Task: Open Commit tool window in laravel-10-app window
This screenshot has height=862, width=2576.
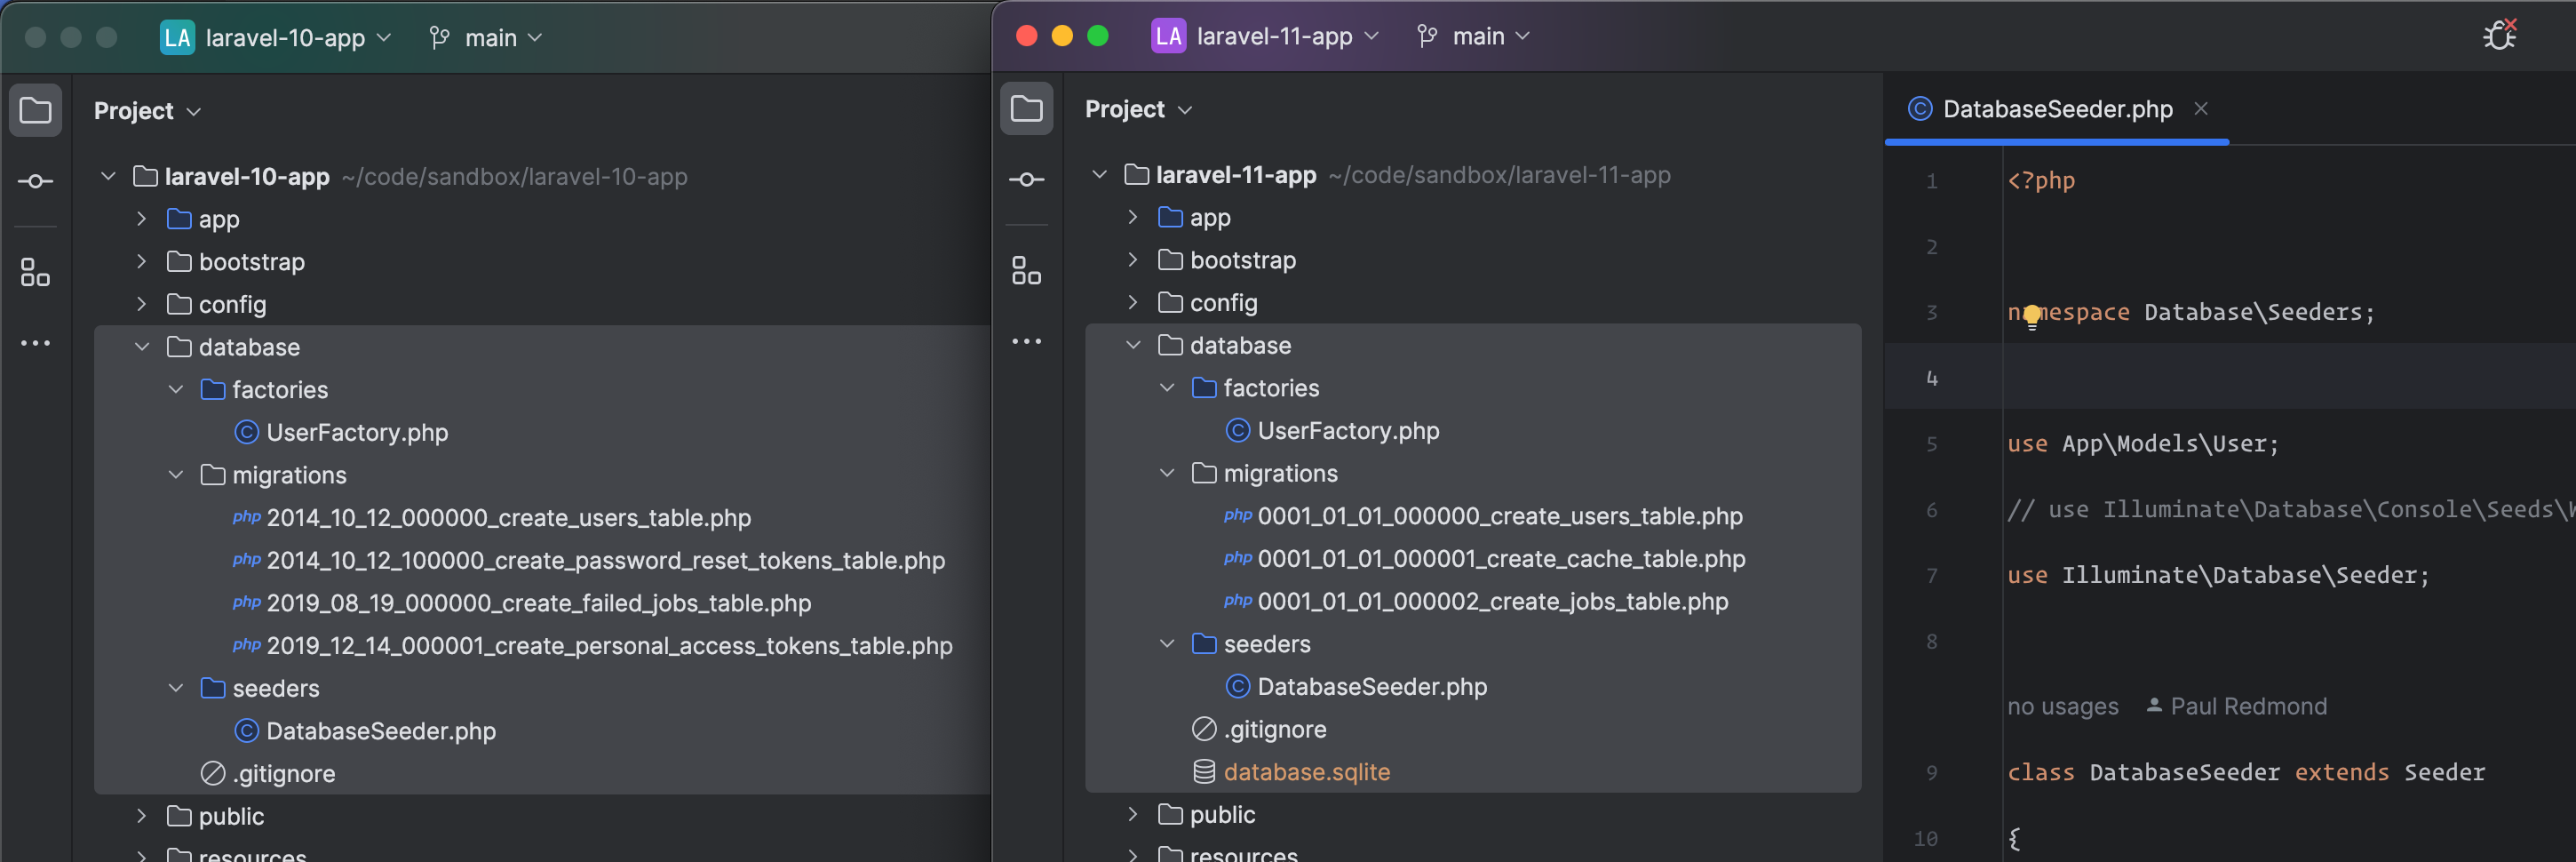Action: 35,181
